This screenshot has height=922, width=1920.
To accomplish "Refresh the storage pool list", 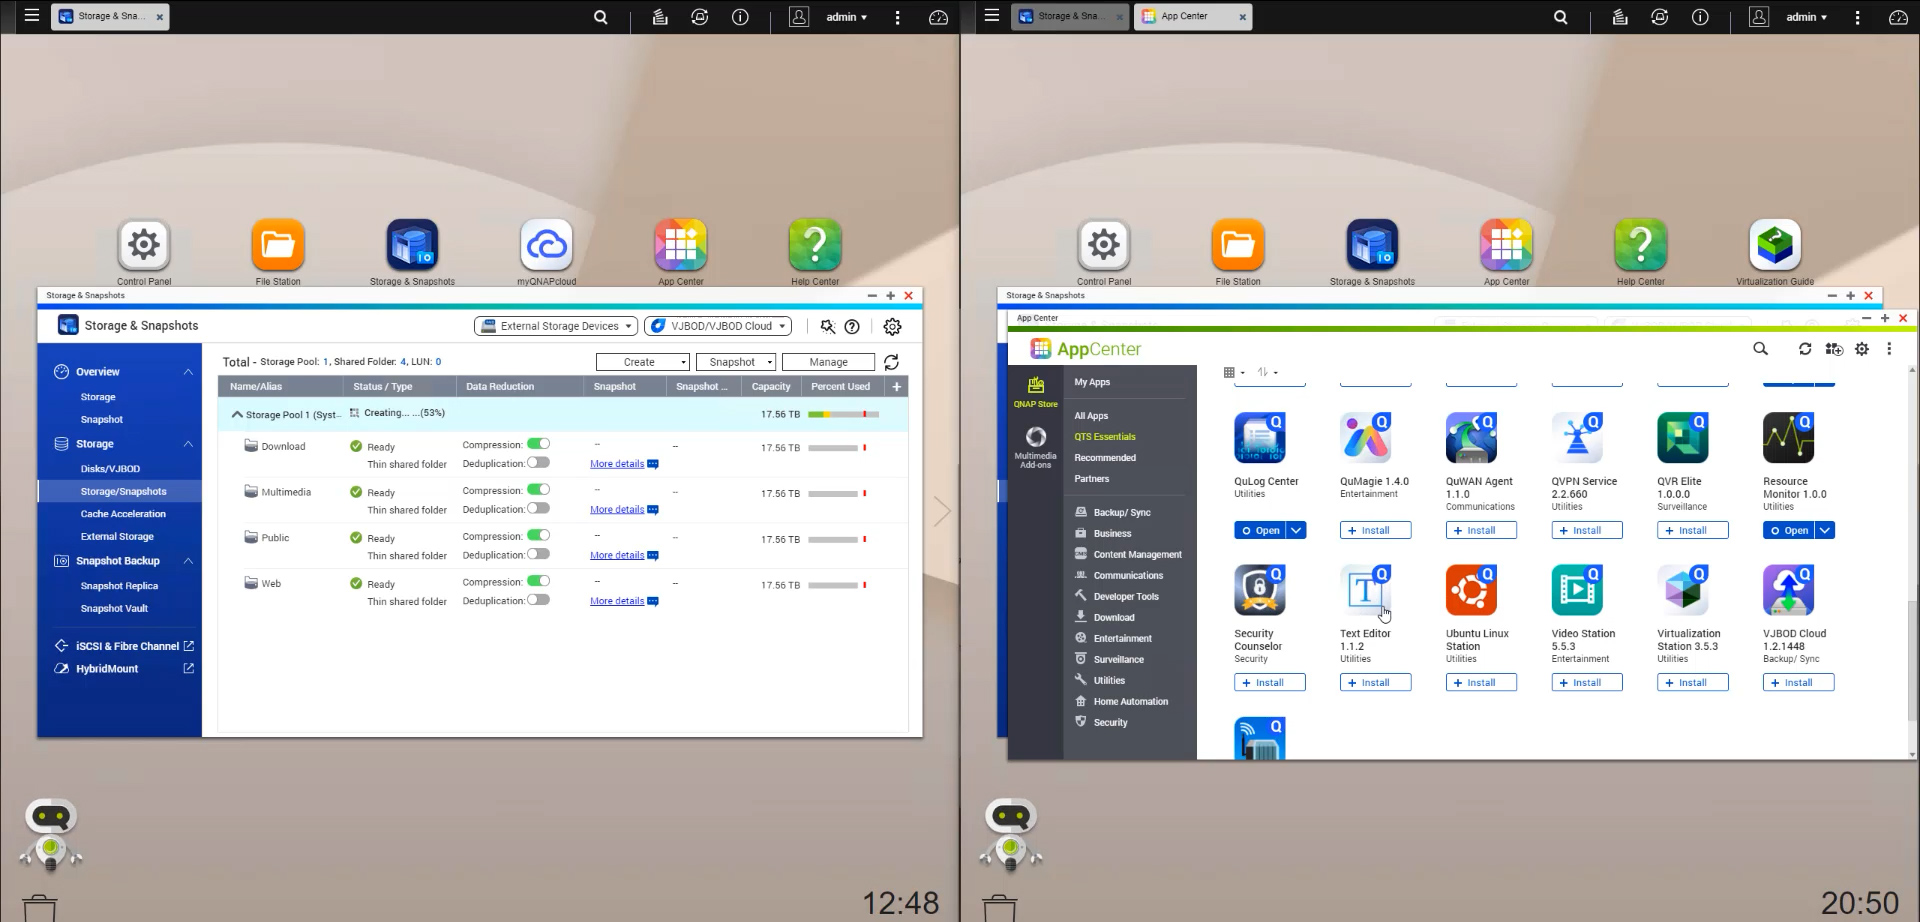I will [891, 362].
